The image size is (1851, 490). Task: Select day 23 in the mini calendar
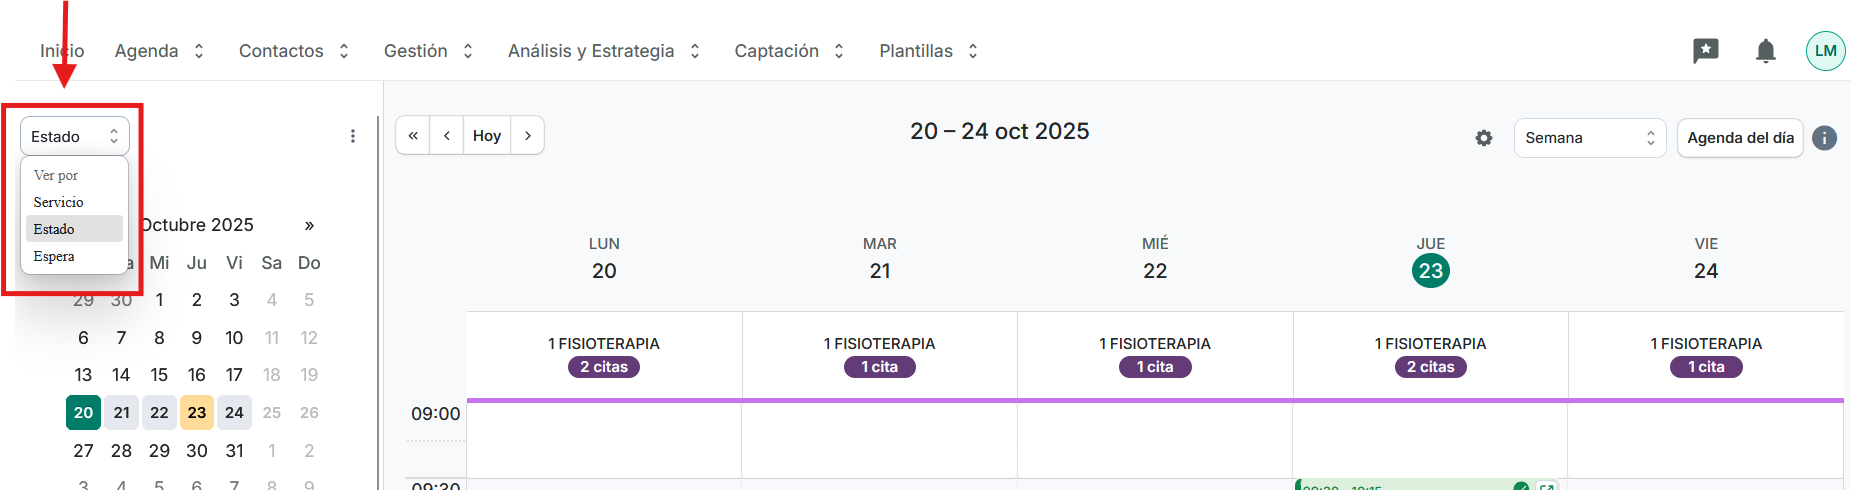pos(197,412)
